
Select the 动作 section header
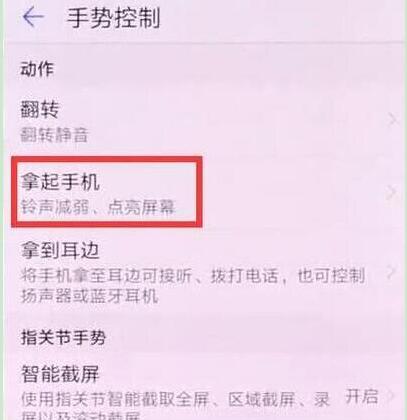coord(37,69)
